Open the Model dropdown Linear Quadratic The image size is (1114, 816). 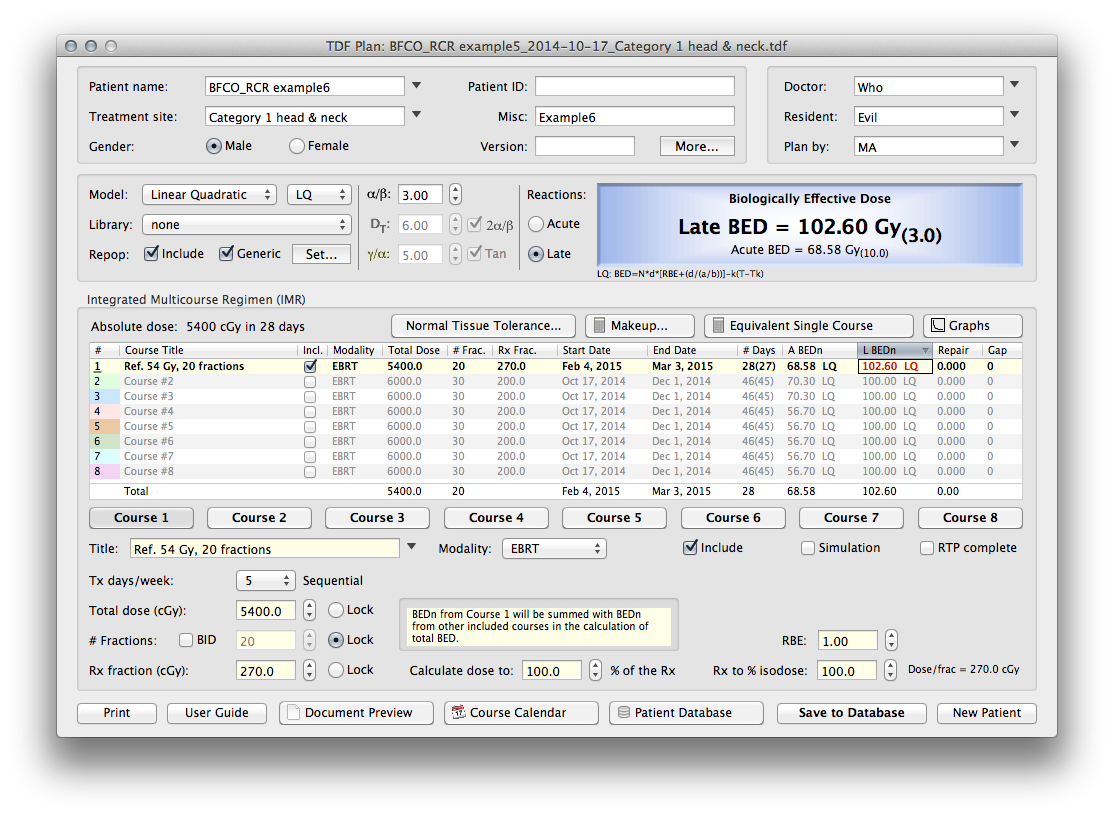[x=209, y=195]
